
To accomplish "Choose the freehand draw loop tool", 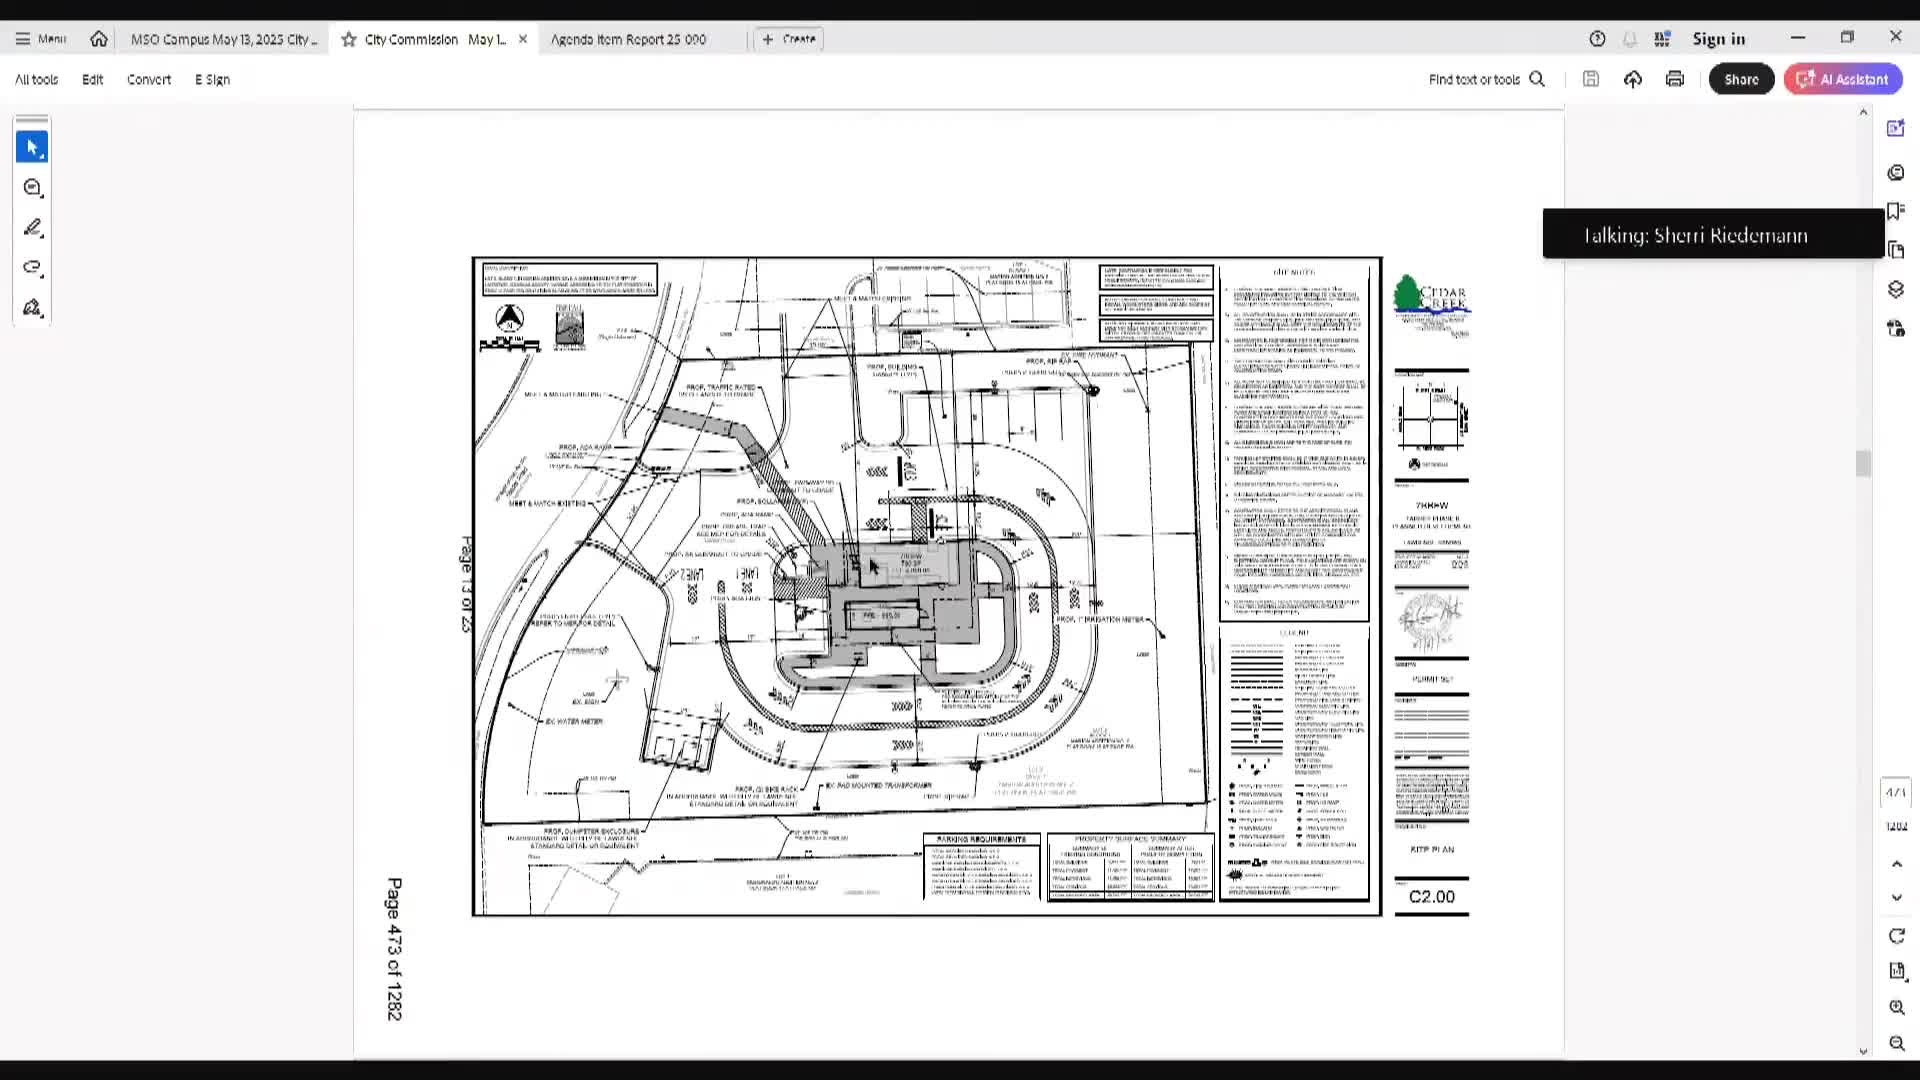I will (x=32, y=267).
